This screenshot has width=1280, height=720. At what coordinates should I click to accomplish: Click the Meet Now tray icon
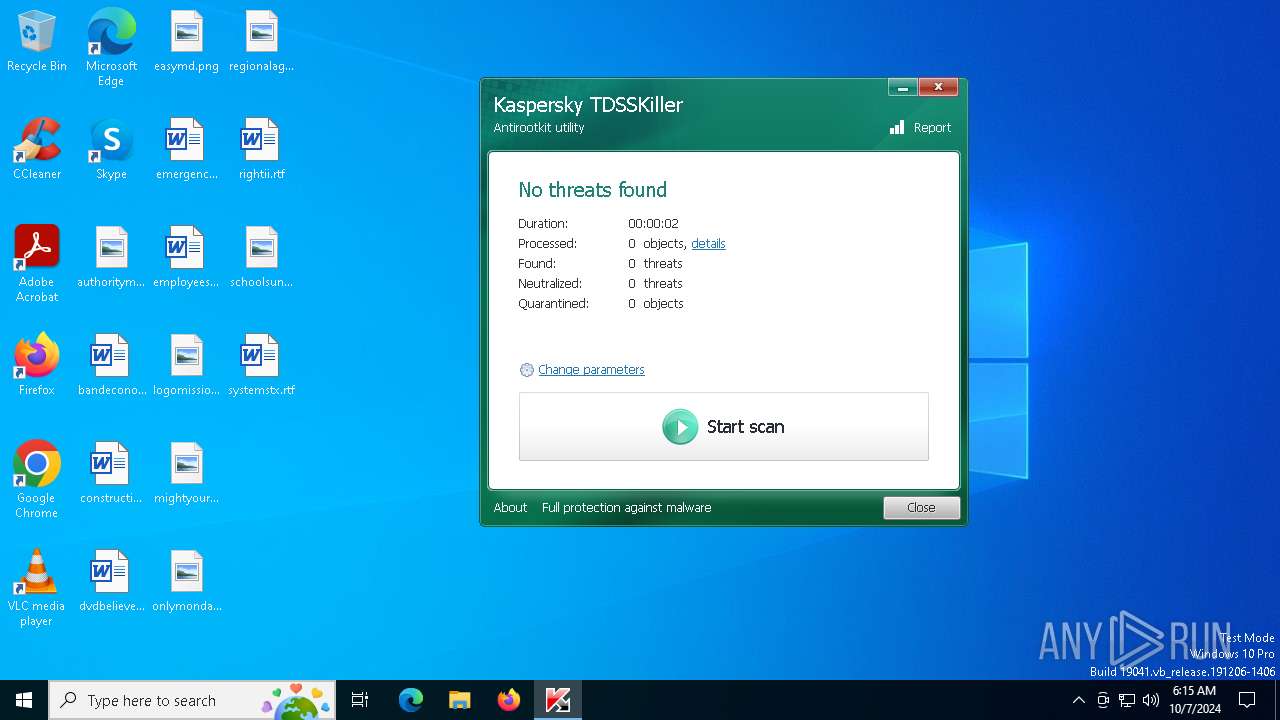(x=1103, y=700)
